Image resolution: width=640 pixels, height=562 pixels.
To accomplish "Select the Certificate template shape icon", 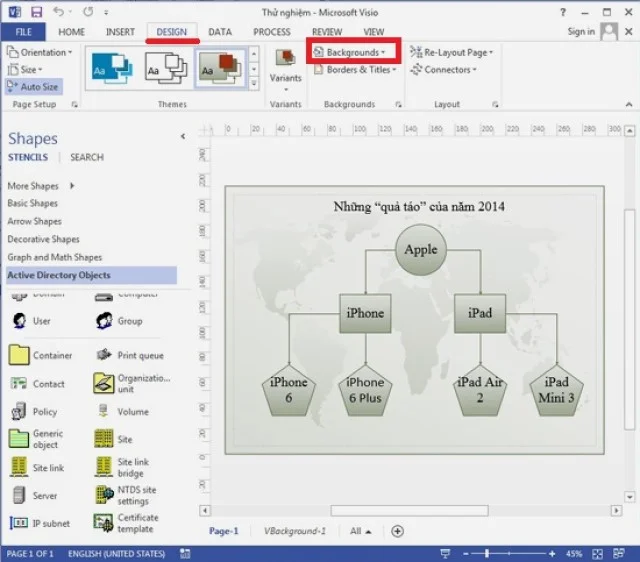I will pos(103,523).
